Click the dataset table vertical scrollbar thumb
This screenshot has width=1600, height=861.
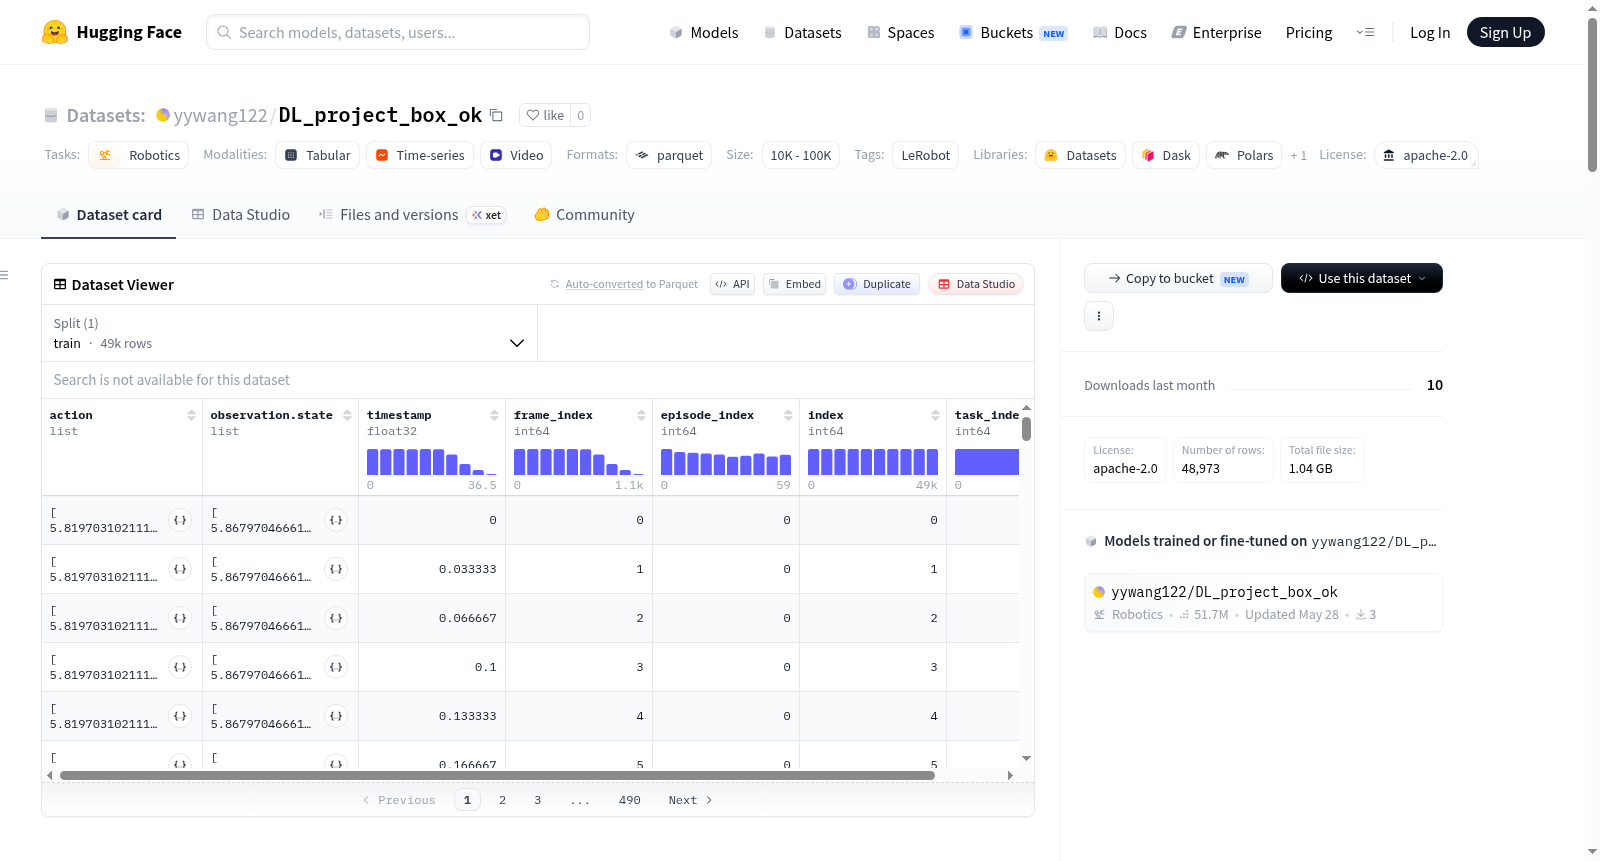(1026, 429)
